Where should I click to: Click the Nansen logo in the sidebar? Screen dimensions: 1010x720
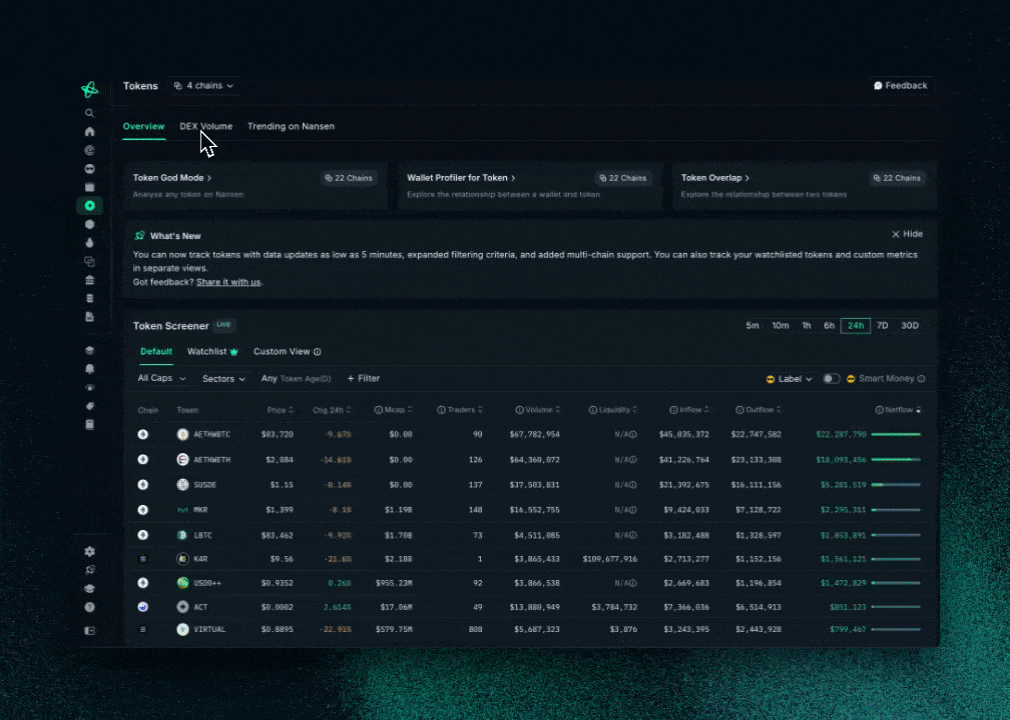coord(90,90)
